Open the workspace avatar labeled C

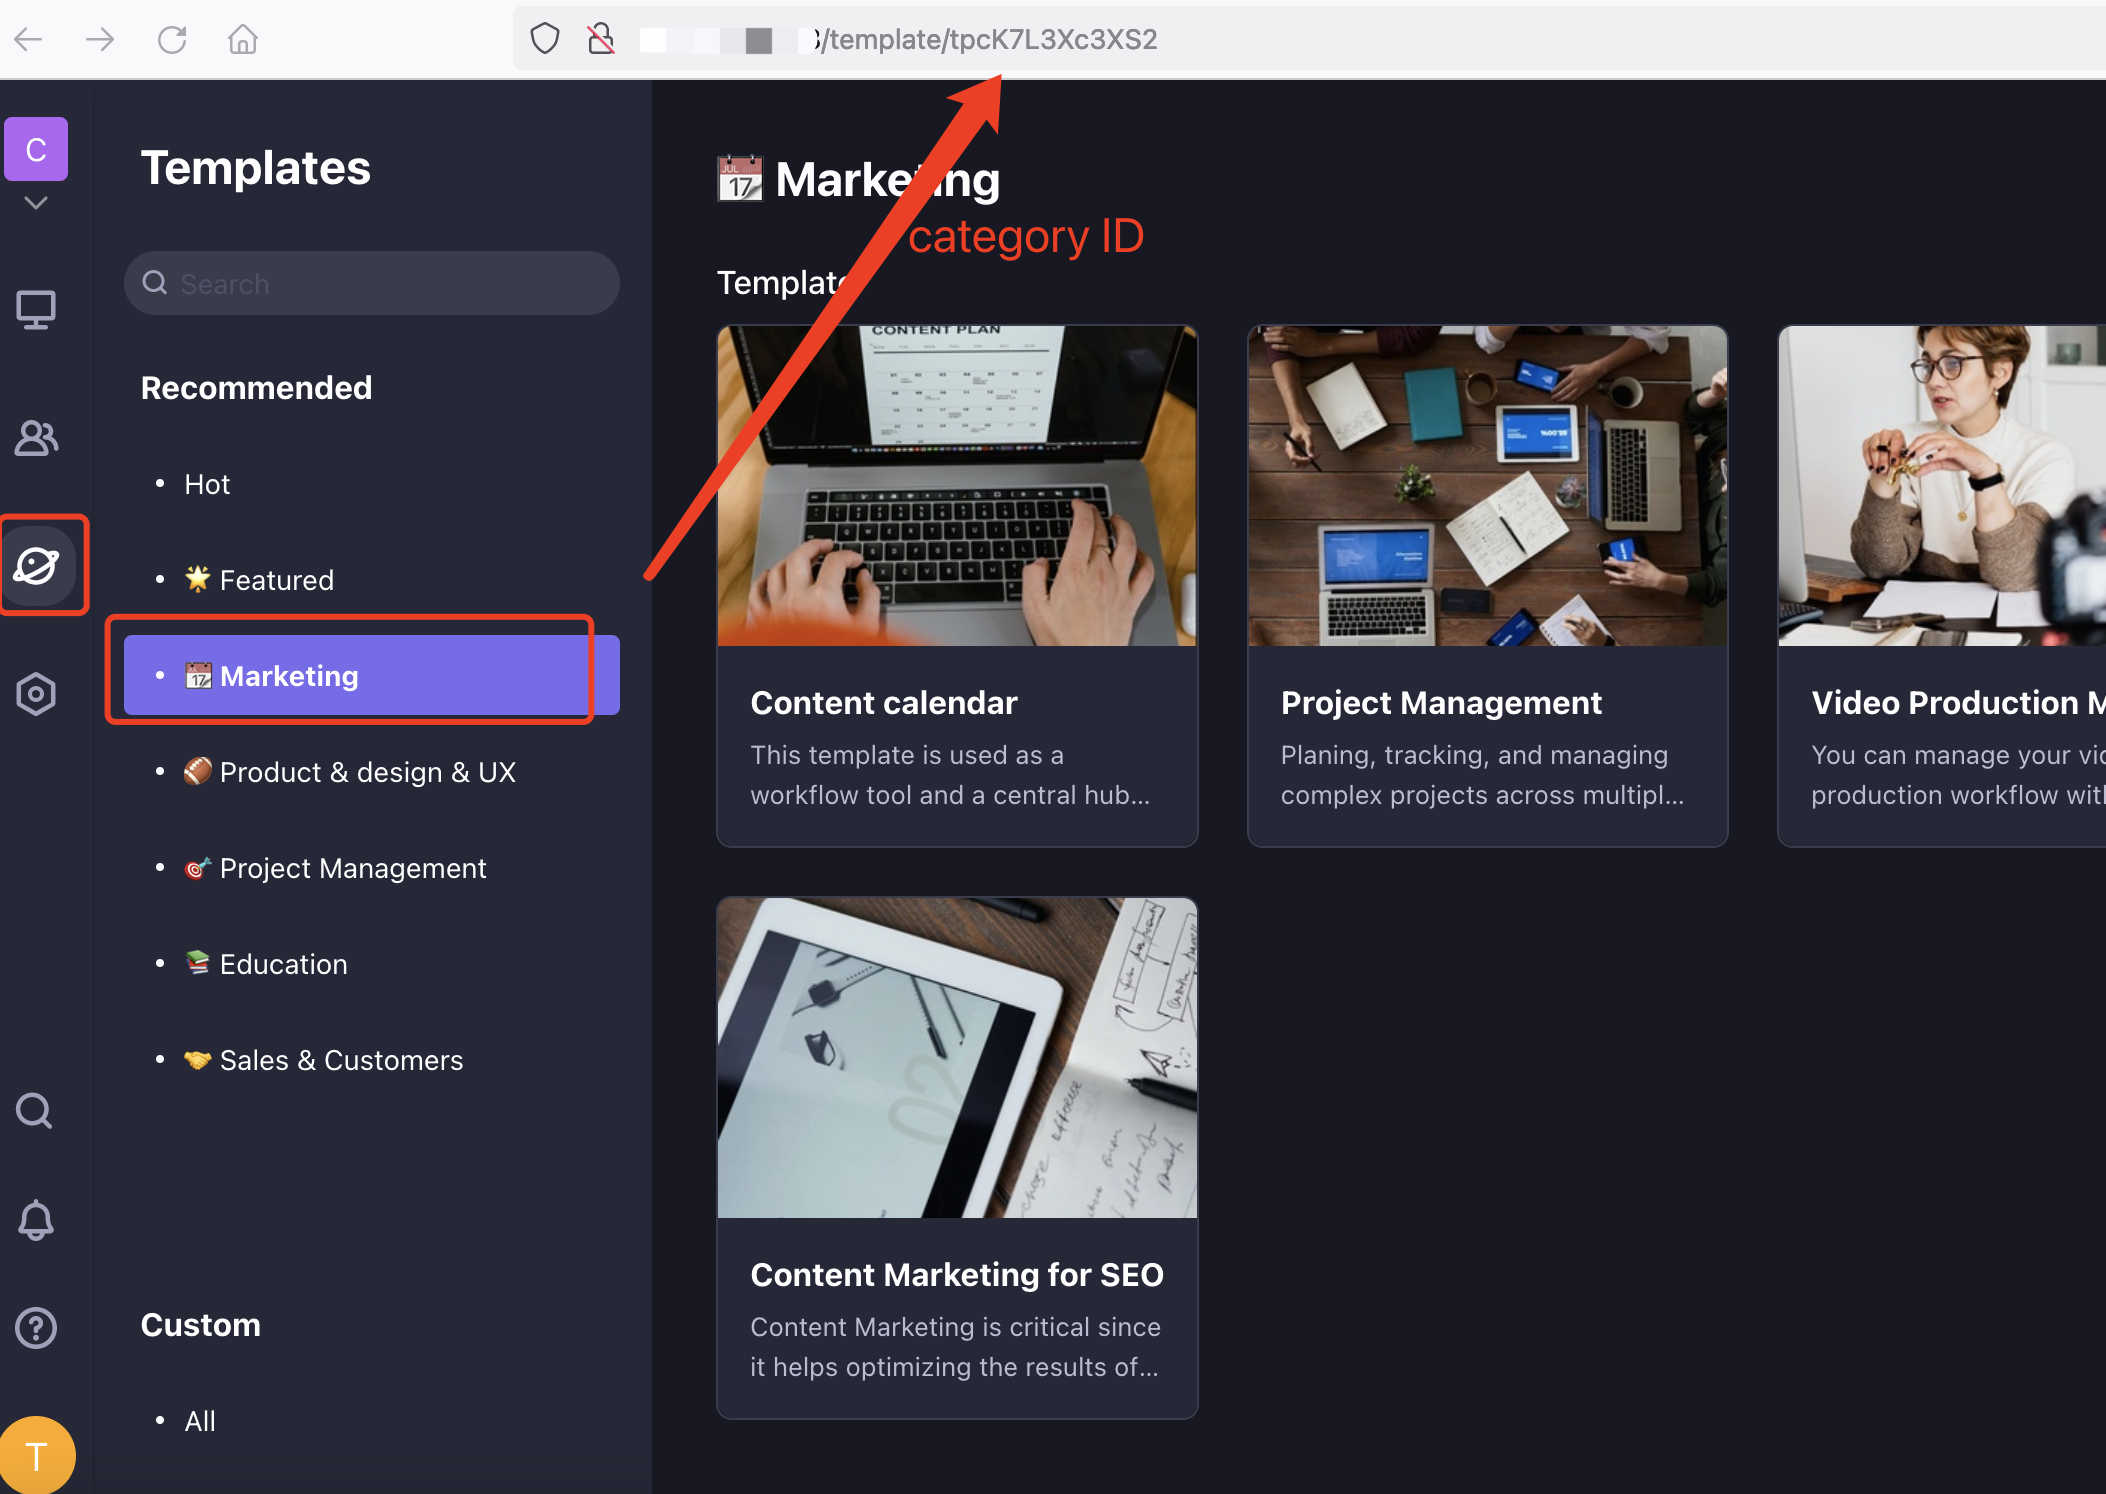[36, 149]
